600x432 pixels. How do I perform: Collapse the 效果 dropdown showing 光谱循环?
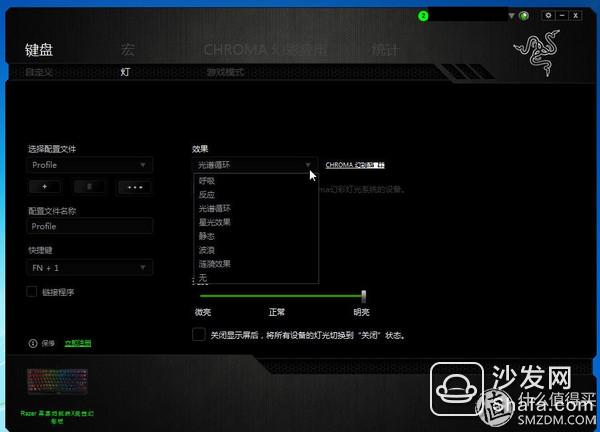pos(255,165)
